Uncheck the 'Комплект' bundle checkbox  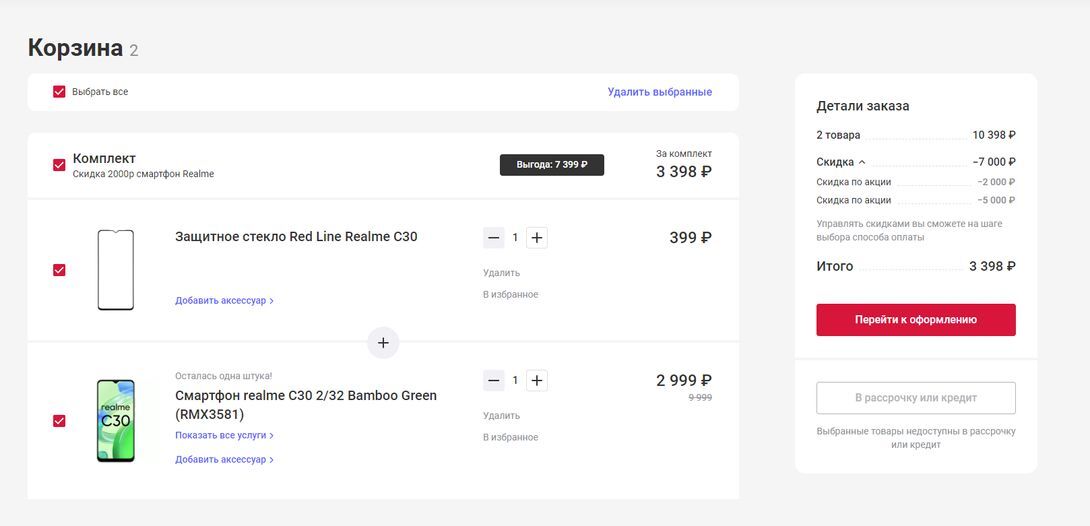click(59, 165)
